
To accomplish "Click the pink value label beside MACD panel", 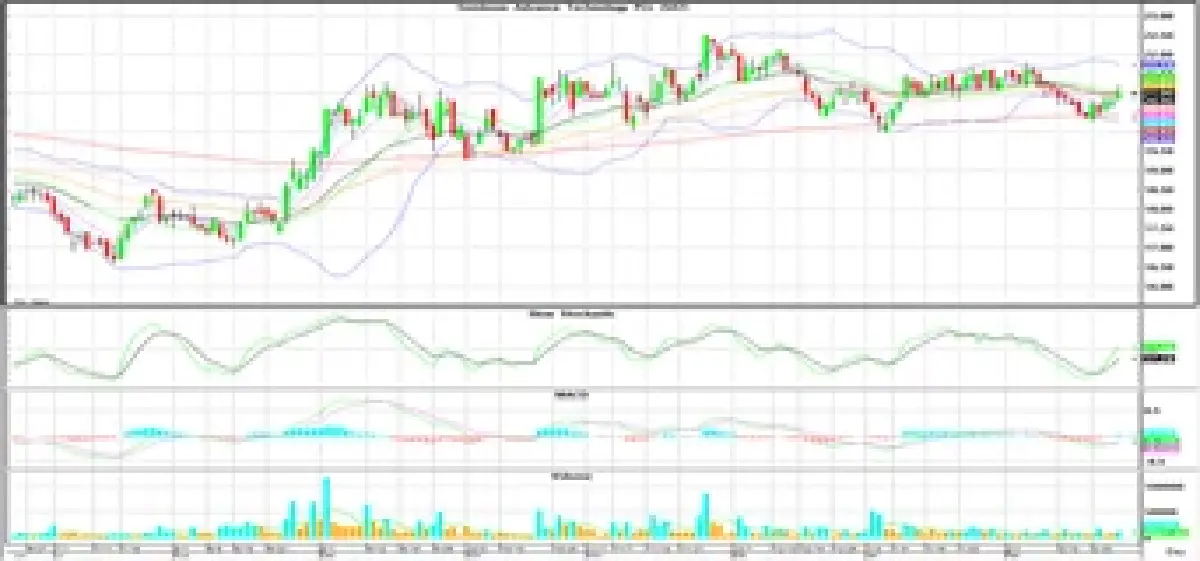I will click(x=1157, y=449).
